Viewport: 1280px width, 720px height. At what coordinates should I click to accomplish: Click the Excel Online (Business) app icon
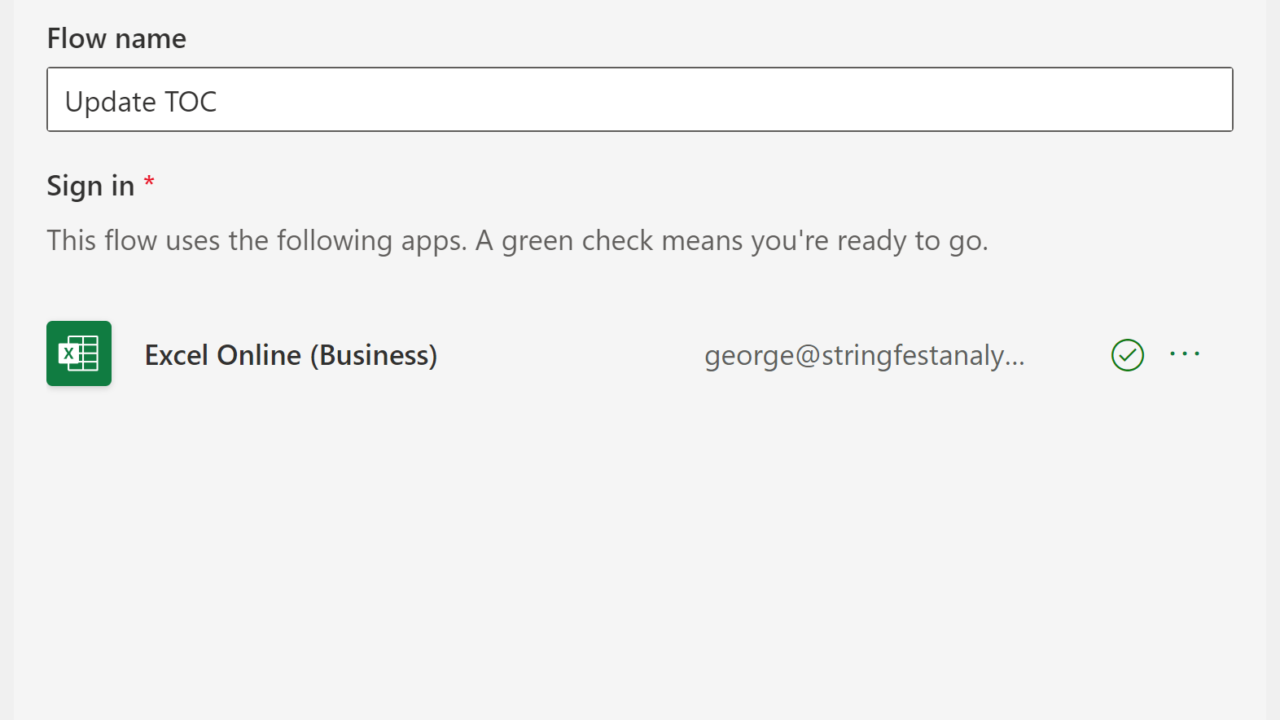click(x=79, y=354)
